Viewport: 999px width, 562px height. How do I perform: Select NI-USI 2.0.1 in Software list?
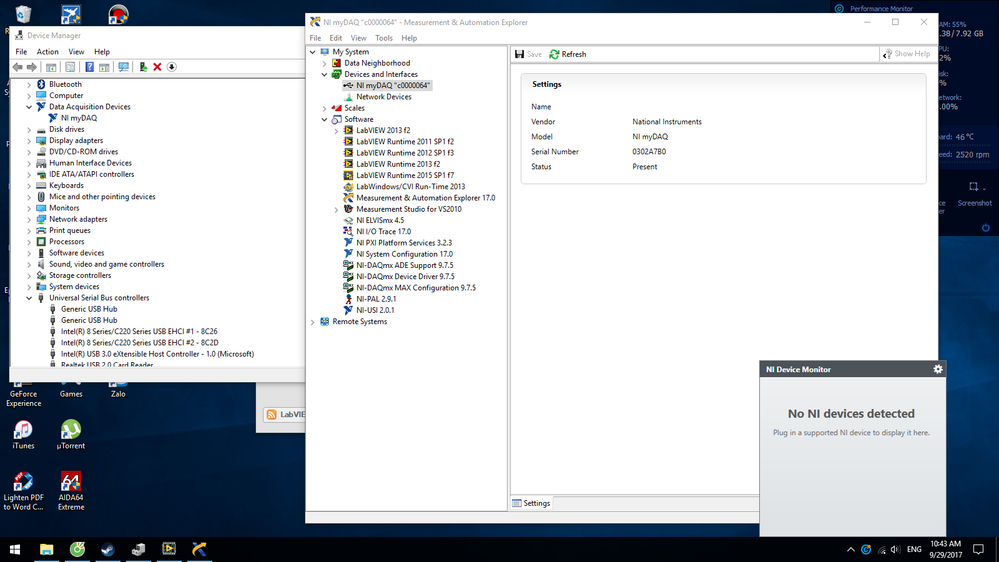(x=375, y=310)
